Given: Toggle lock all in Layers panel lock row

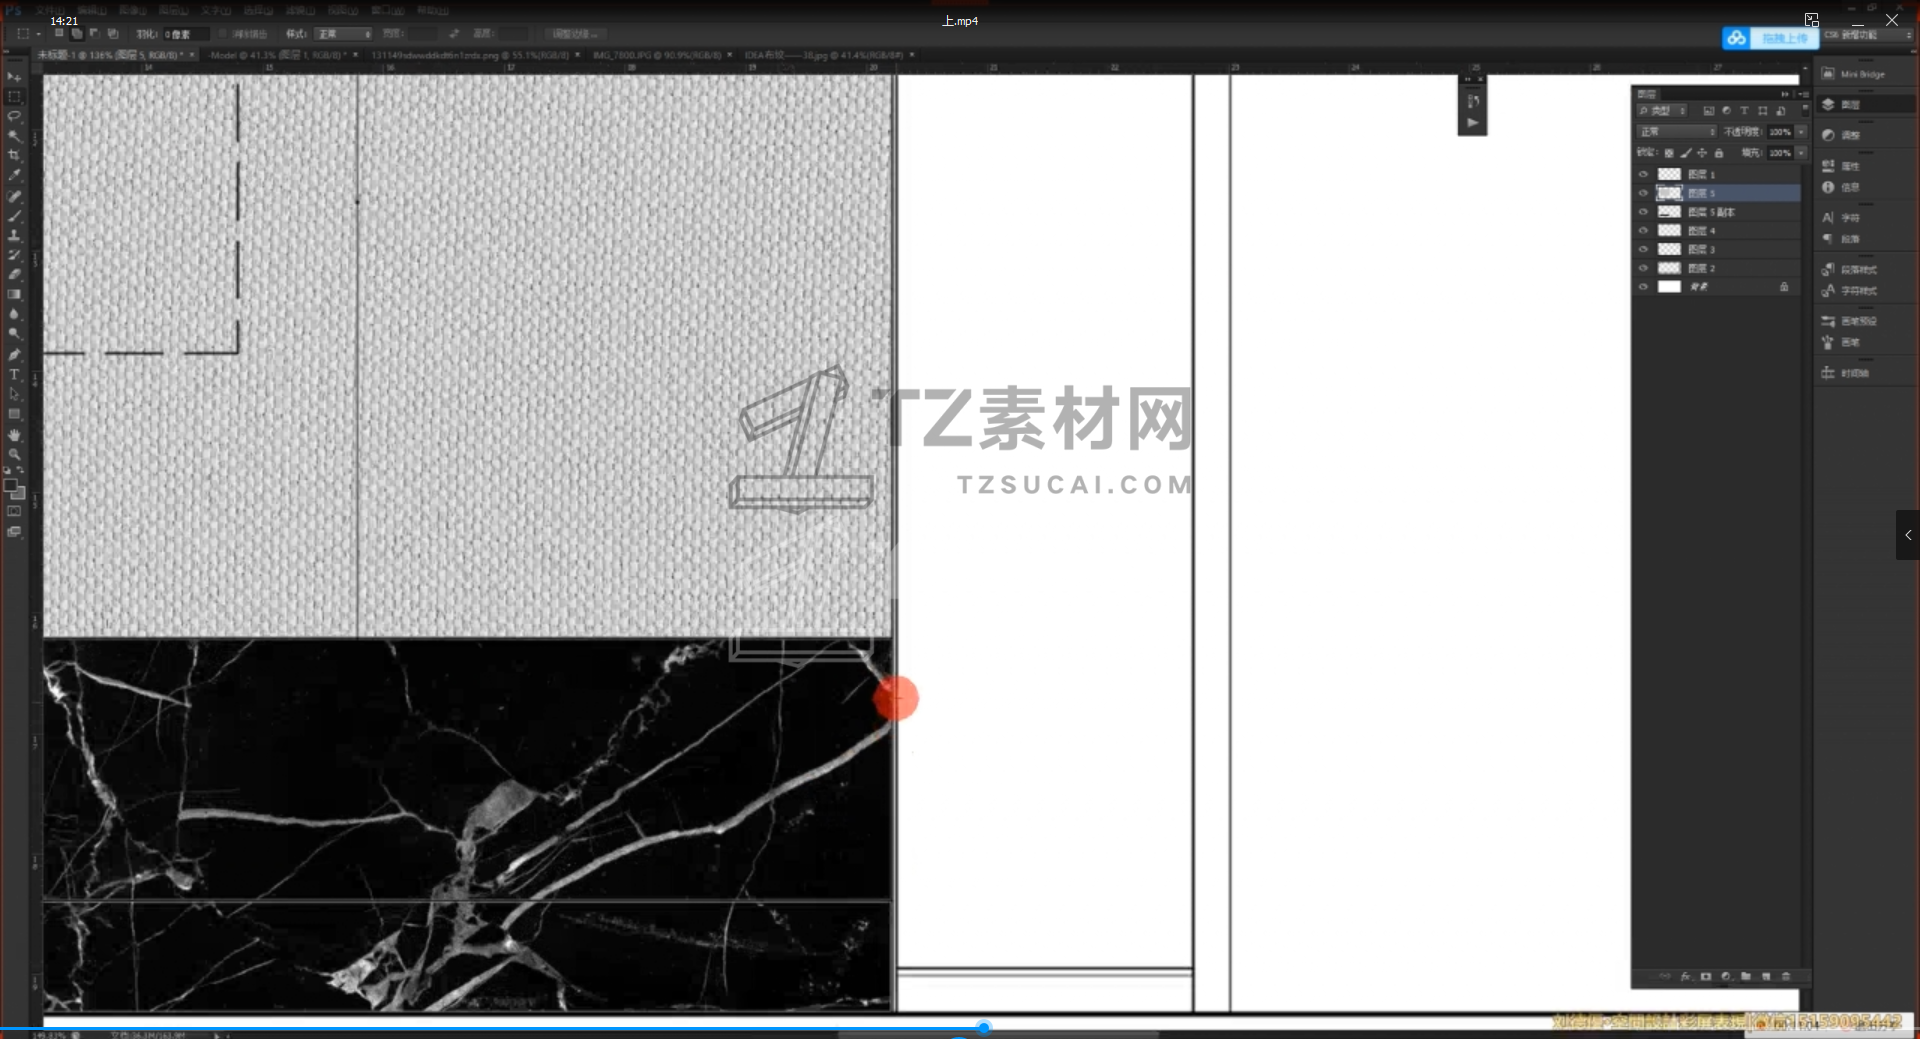Looking at the screenshot, I should (x=1719, y=153).
